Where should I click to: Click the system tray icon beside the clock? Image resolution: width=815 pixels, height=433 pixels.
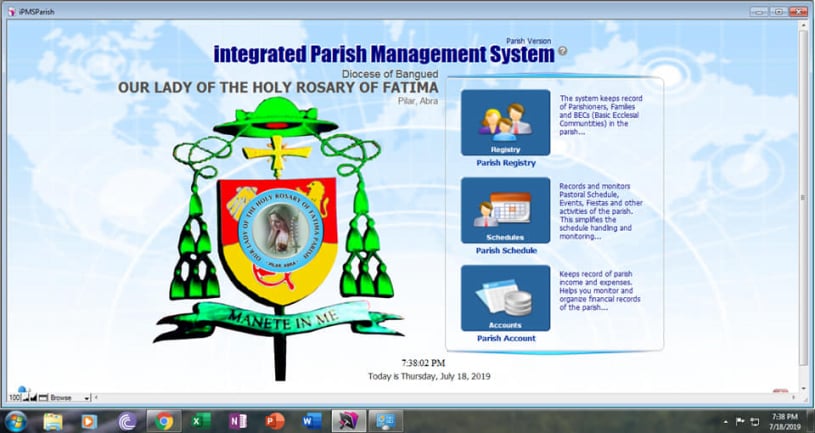point(755,422)
